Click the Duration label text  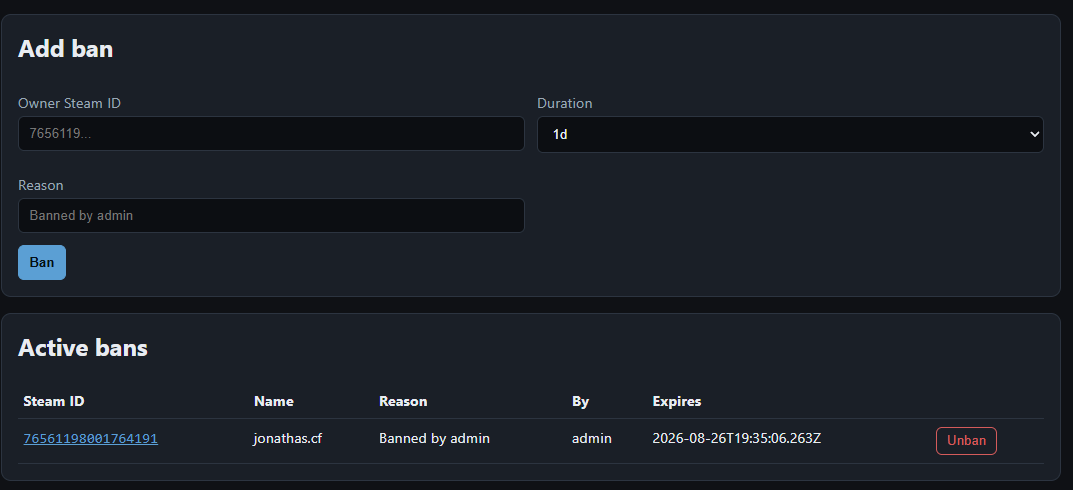[x=565, y=103]
